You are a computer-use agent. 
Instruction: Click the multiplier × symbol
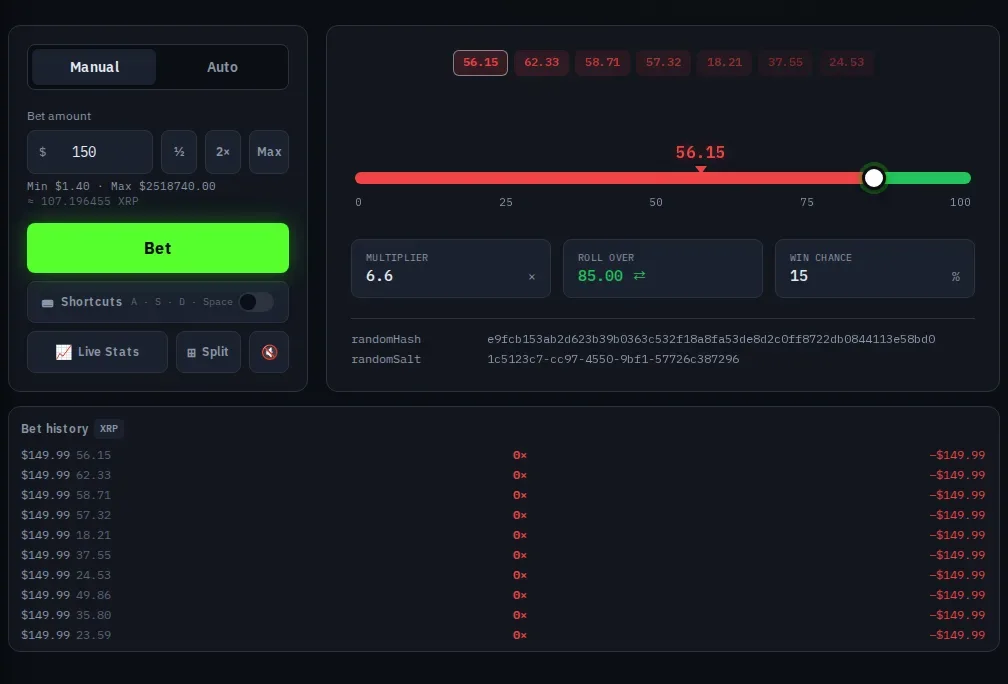pyautogui.click(x=532, y=276)
